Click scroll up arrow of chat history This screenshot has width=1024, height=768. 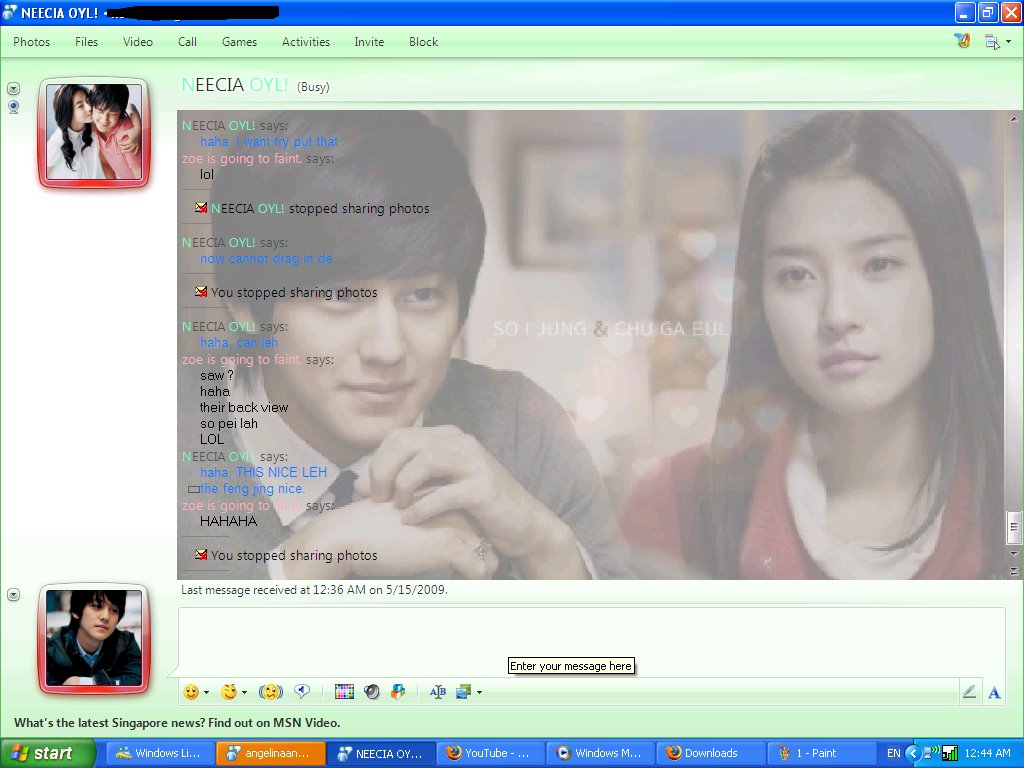point(1014,119)
